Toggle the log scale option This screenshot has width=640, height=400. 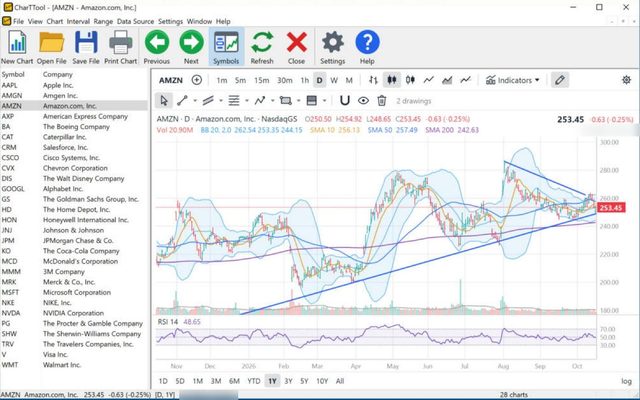[x=626, y=381]
